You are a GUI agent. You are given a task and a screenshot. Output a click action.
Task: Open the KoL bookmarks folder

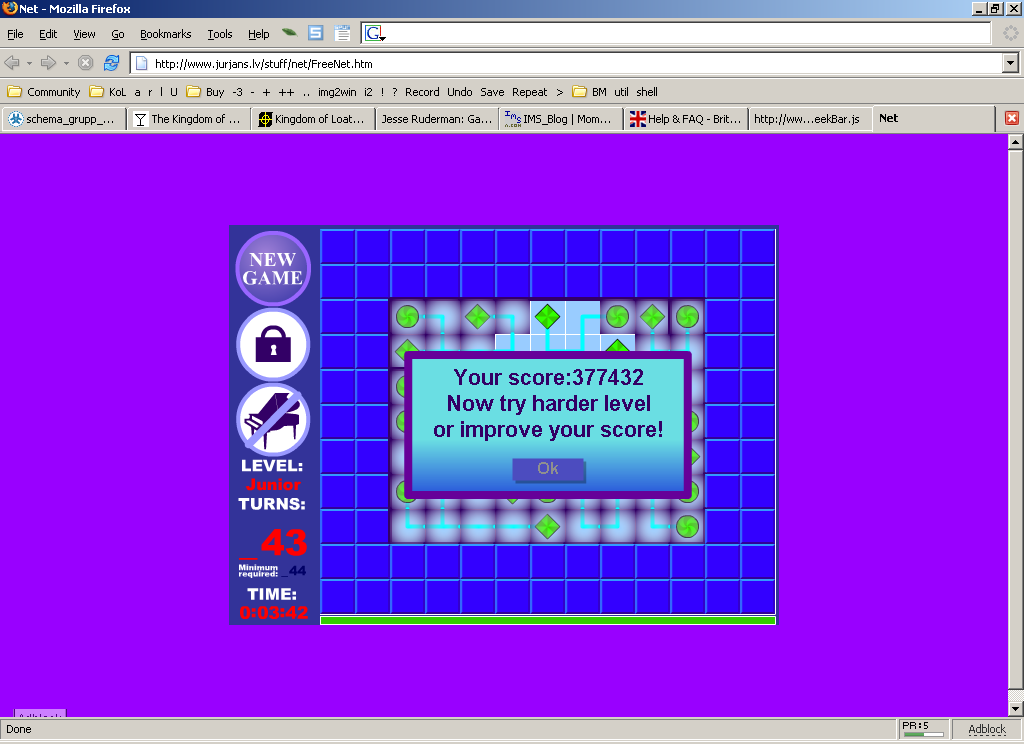click(x=108, y=92)
